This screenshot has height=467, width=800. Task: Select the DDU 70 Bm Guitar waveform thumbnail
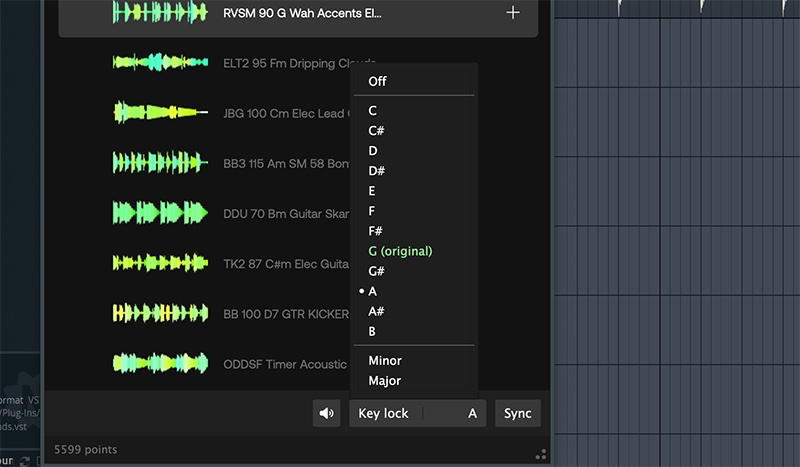(x=160, y=212)
